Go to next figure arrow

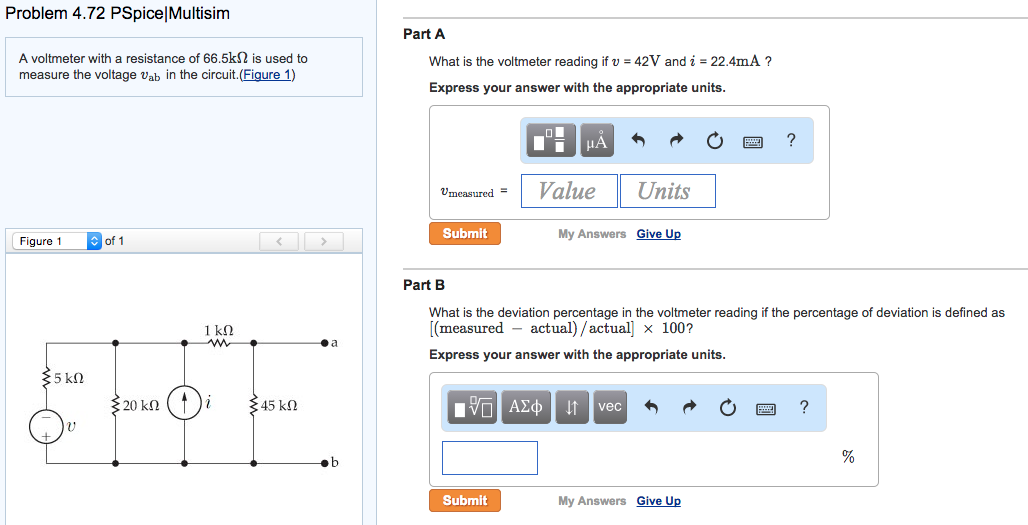click(323, 241)
